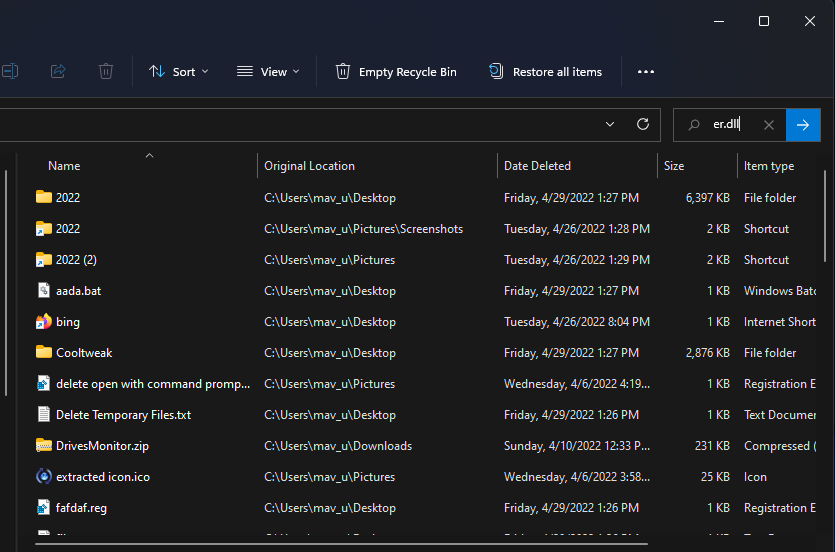Viewport: 835px width, 552px height.
Task: Open the View dropdown menu
Action: point(268,72)
